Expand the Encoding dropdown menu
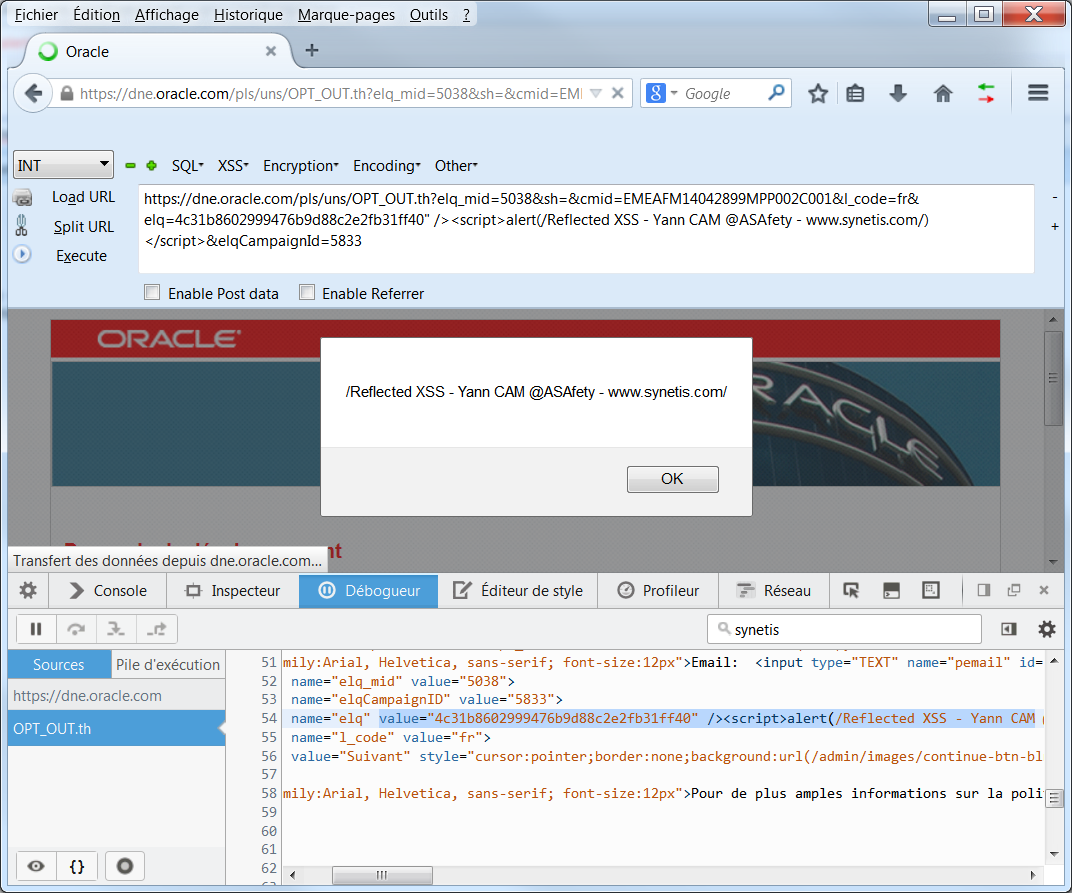 coord(387,165)
